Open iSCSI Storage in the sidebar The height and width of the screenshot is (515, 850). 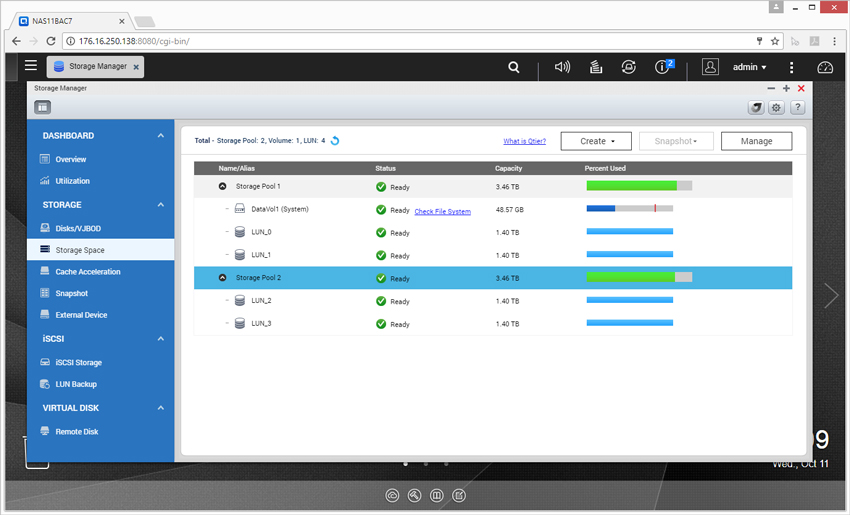pyautogui.click(x=78, y=363)
